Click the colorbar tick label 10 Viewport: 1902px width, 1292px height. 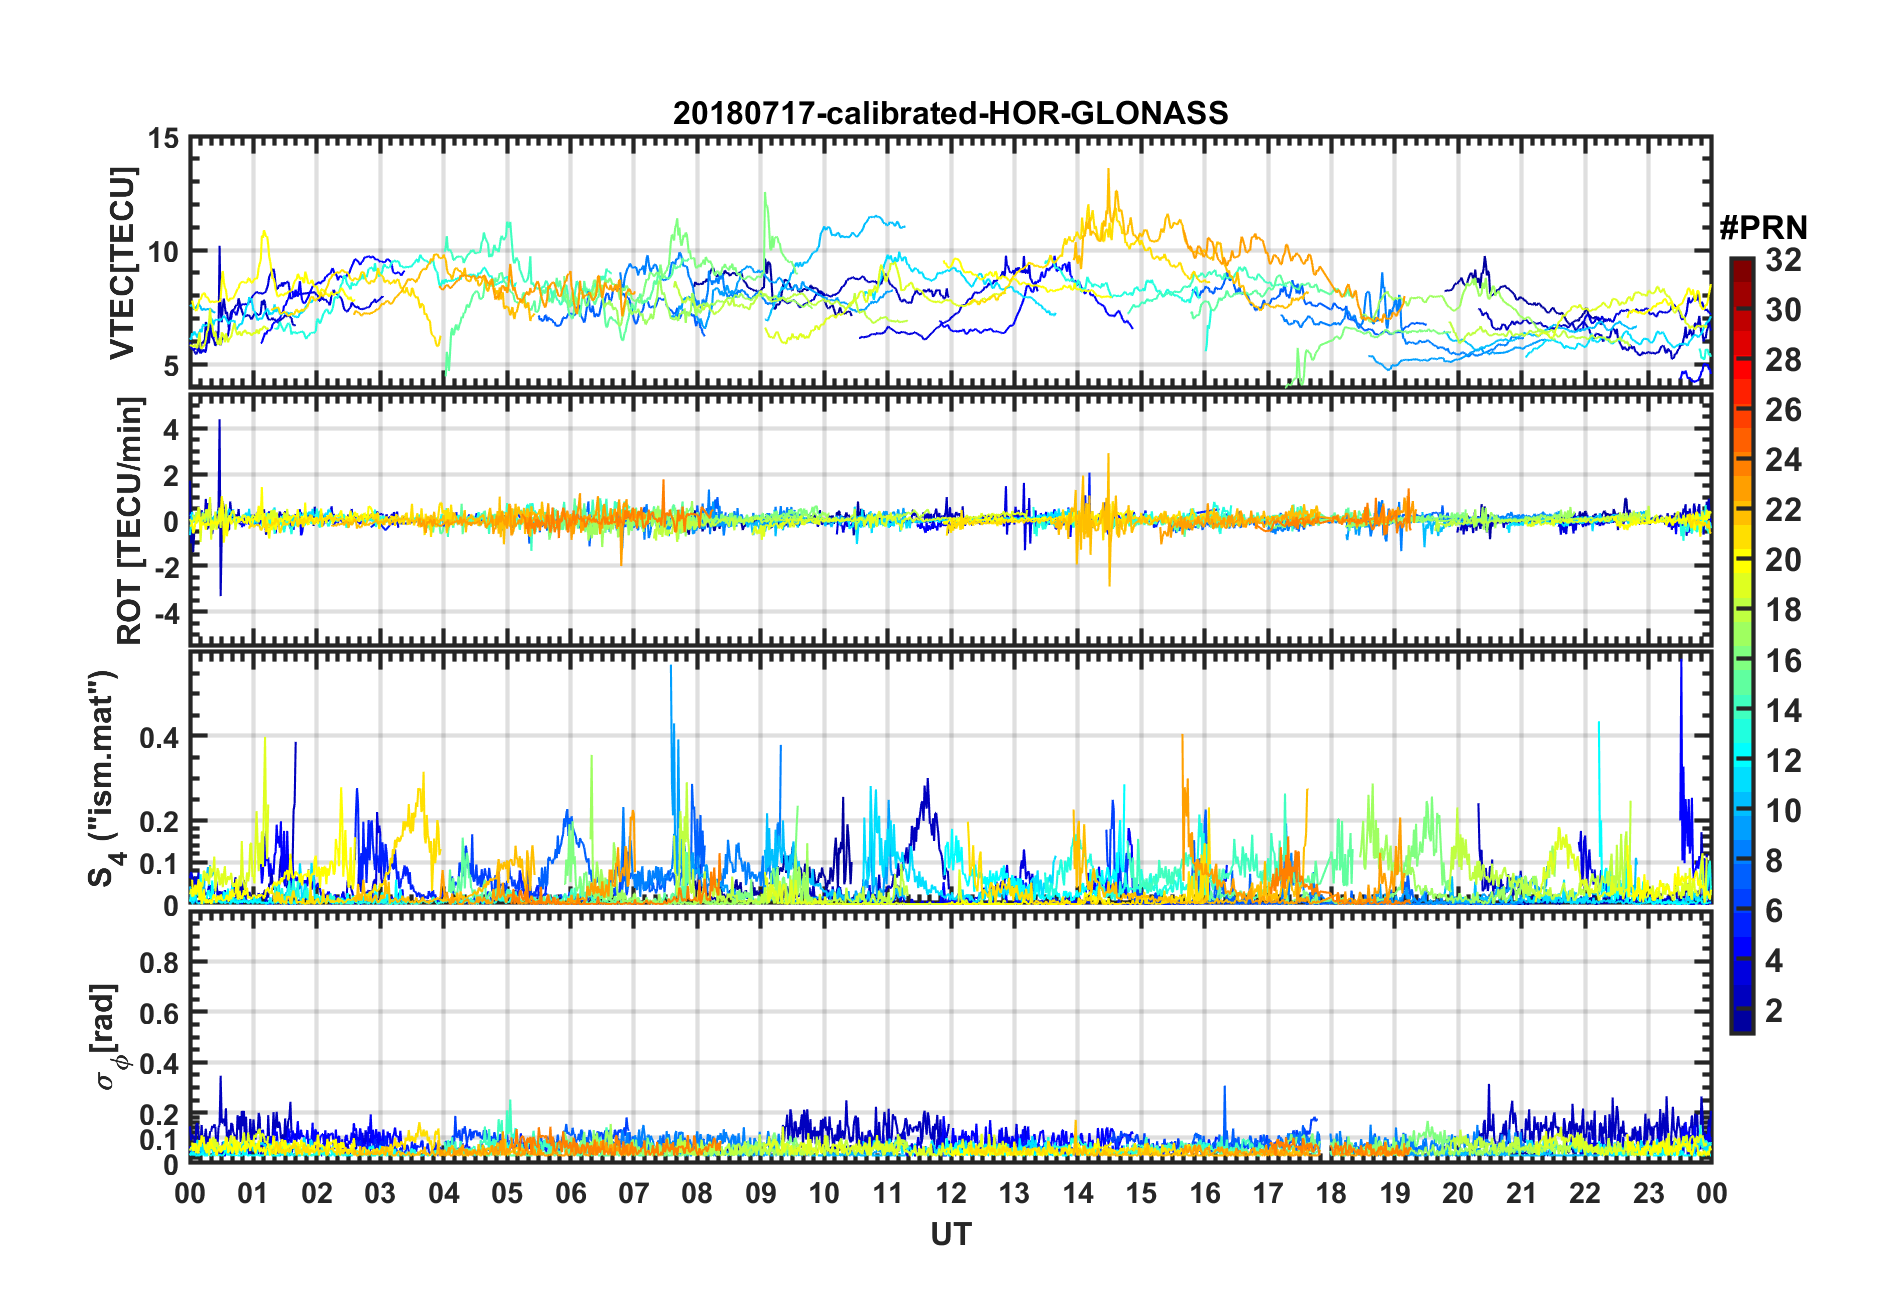[x=1783, y=811]
